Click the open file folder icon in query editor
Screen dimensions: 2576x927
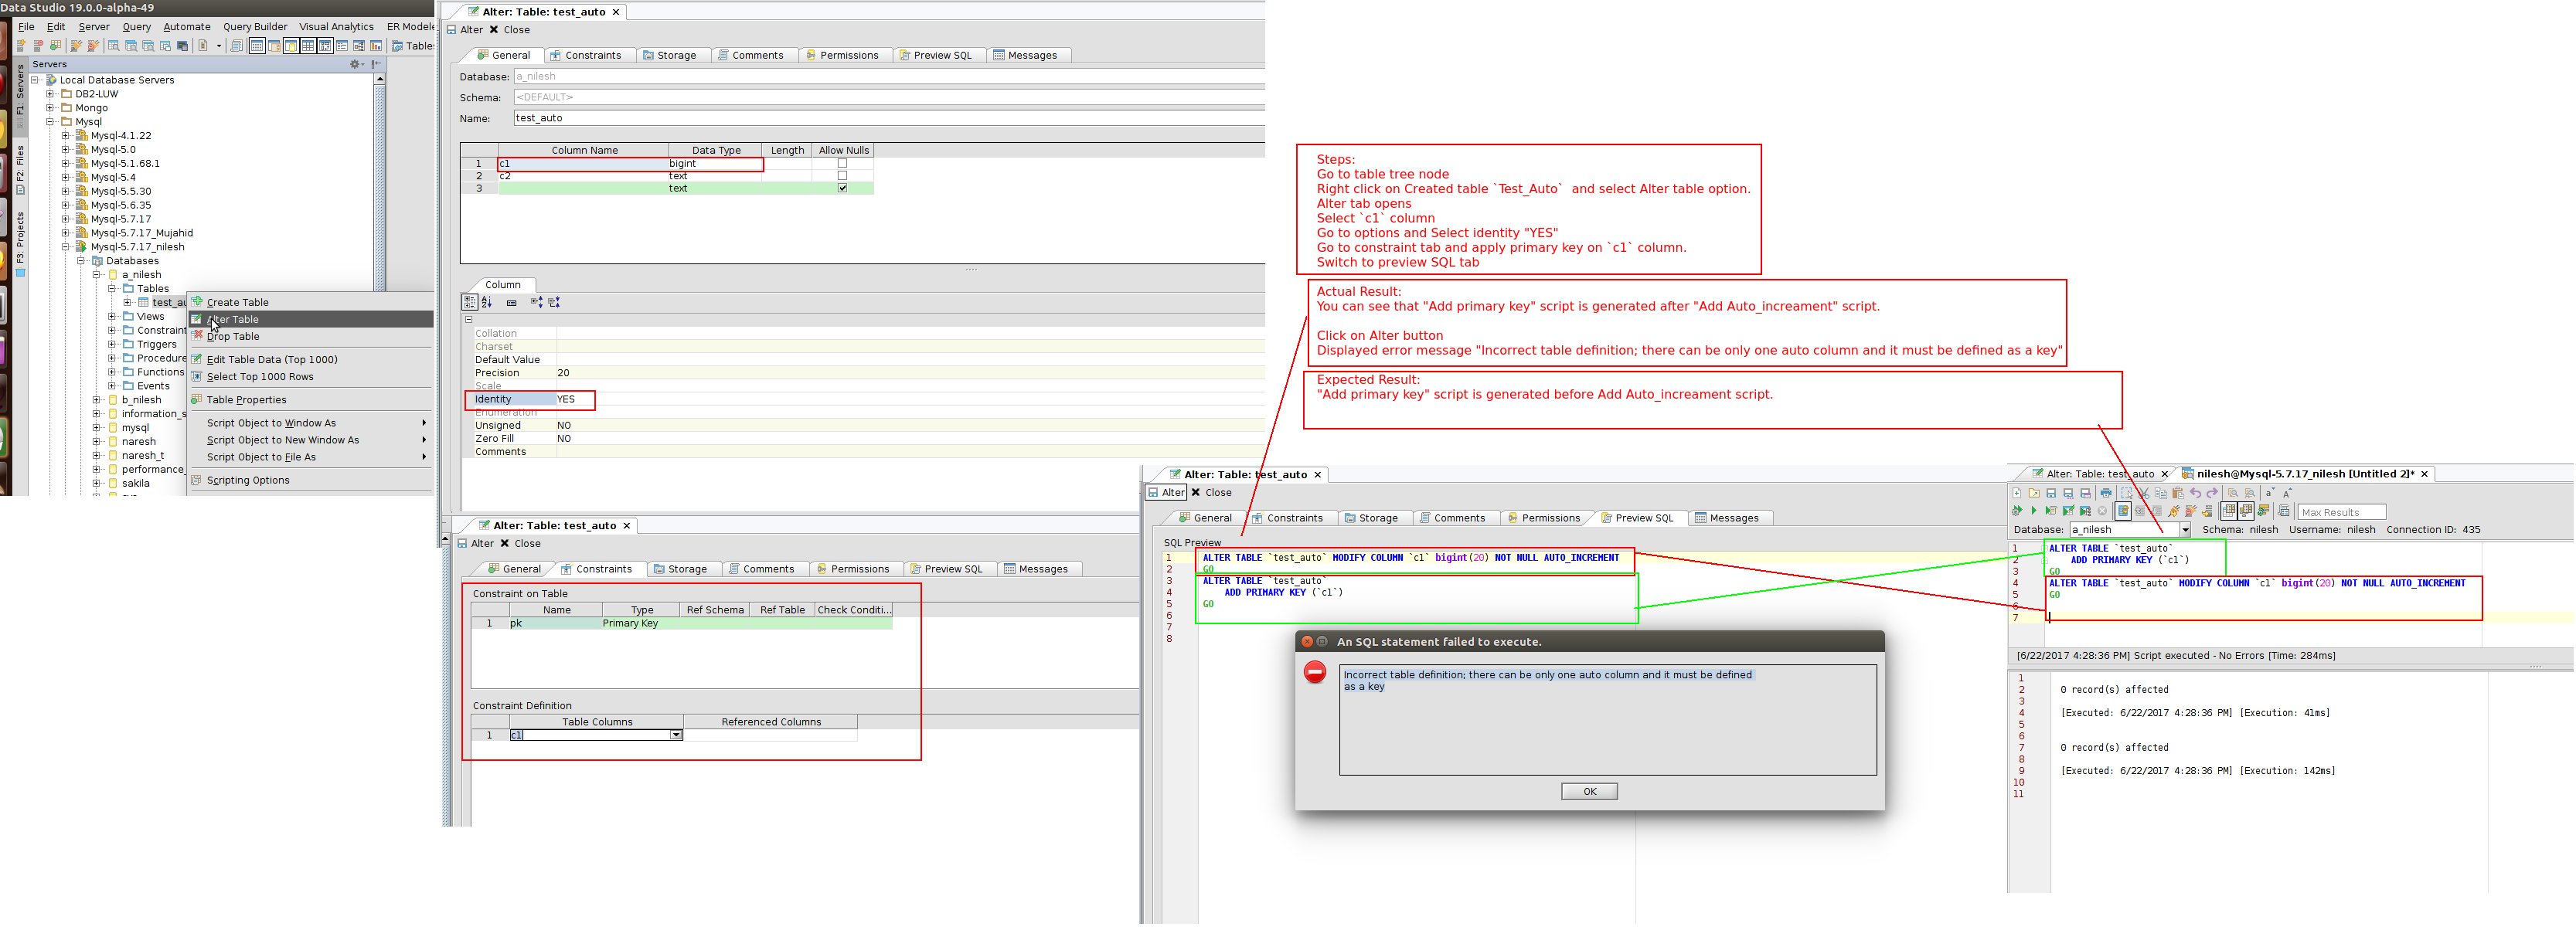[x=2034, y=493]
